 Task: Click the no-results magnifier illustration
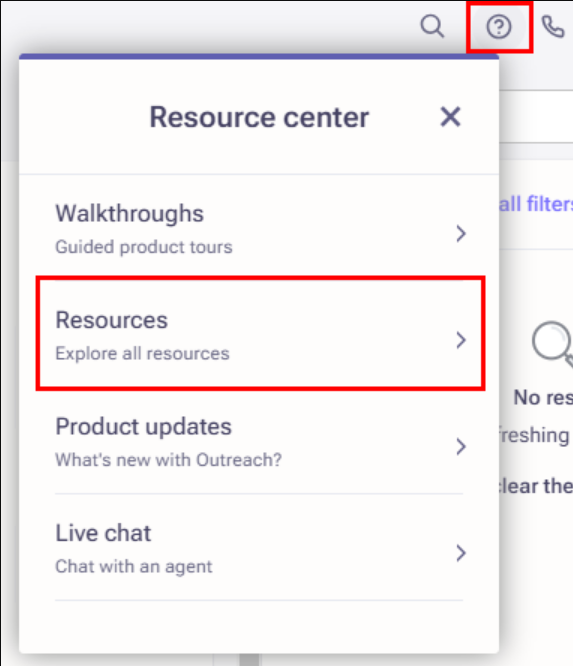(553, 343)
